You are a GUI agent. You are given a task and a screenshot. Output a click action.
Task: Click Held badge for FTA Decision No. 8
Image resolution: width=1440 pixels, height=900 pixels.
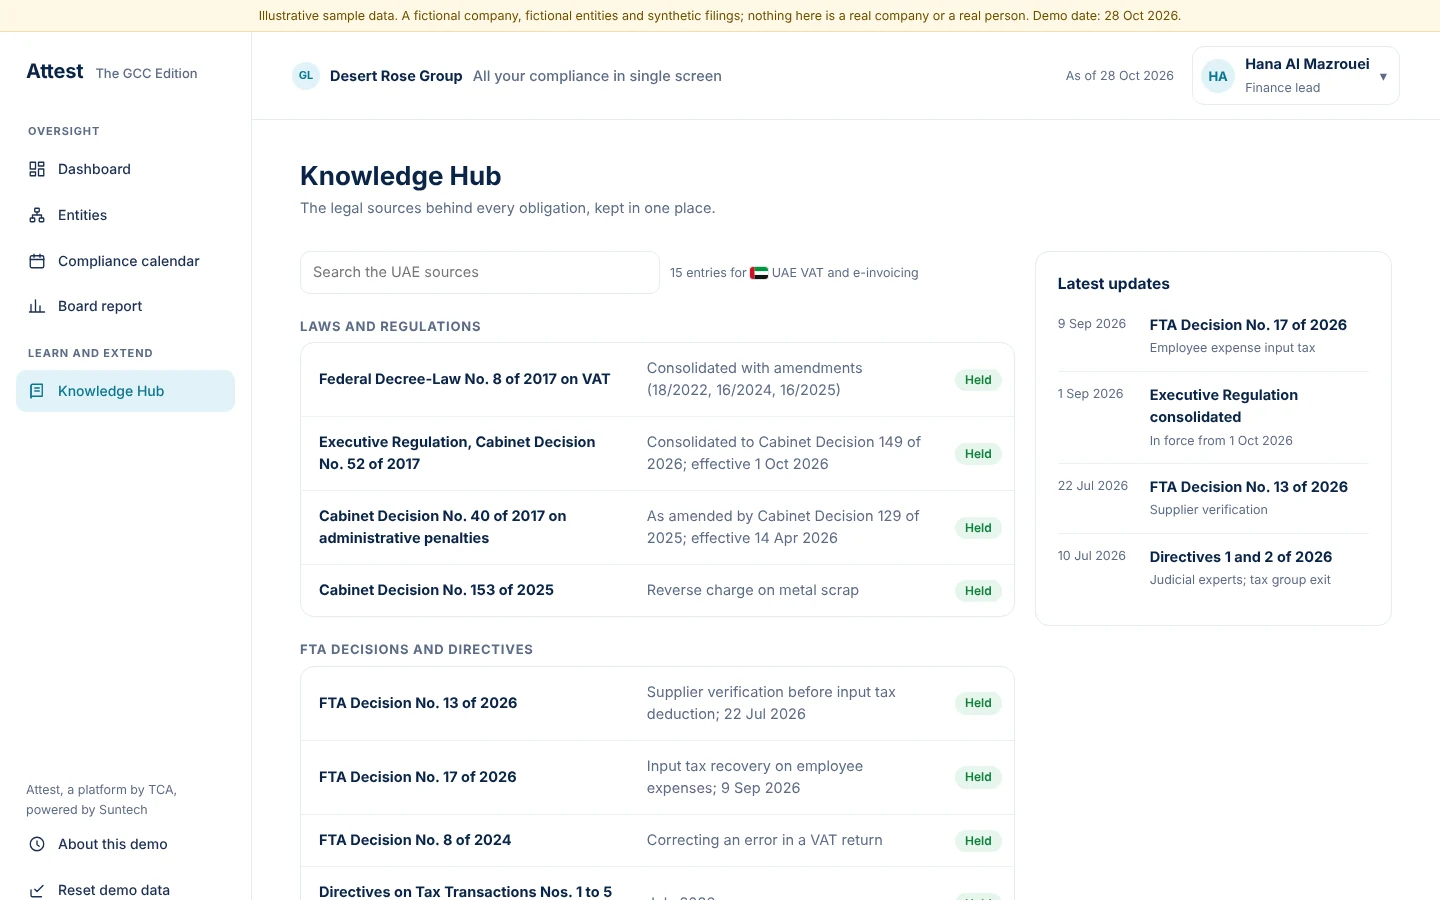(978, 841)
